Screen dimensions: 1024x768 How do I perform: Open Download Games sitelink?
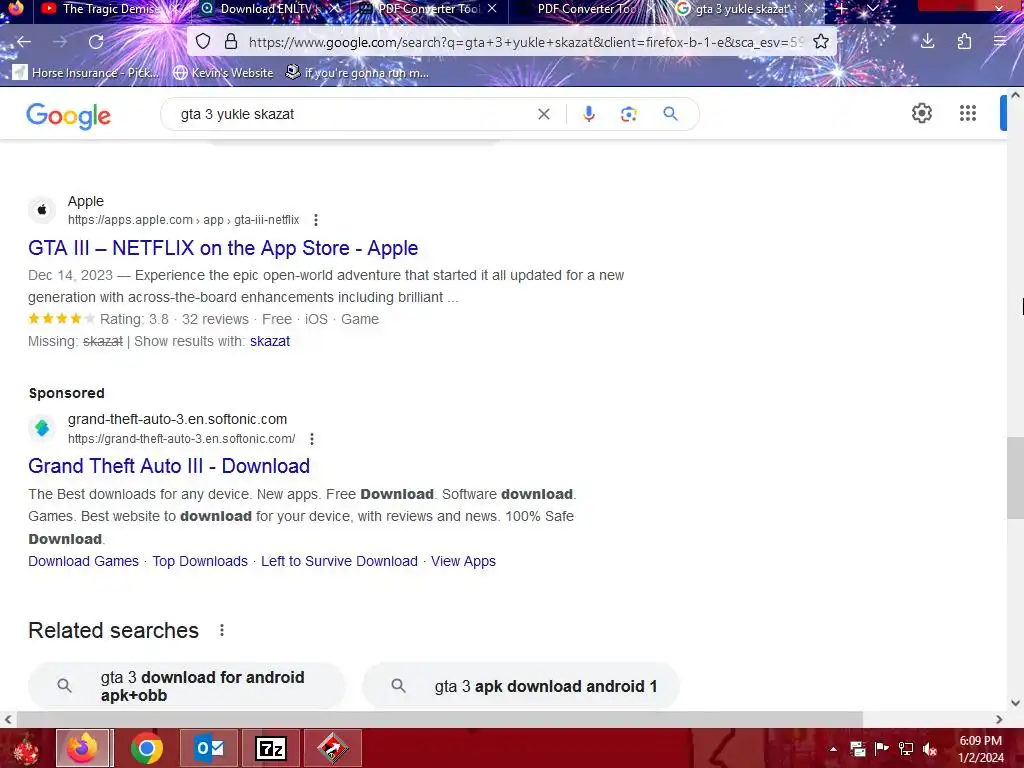click(84, 561)
